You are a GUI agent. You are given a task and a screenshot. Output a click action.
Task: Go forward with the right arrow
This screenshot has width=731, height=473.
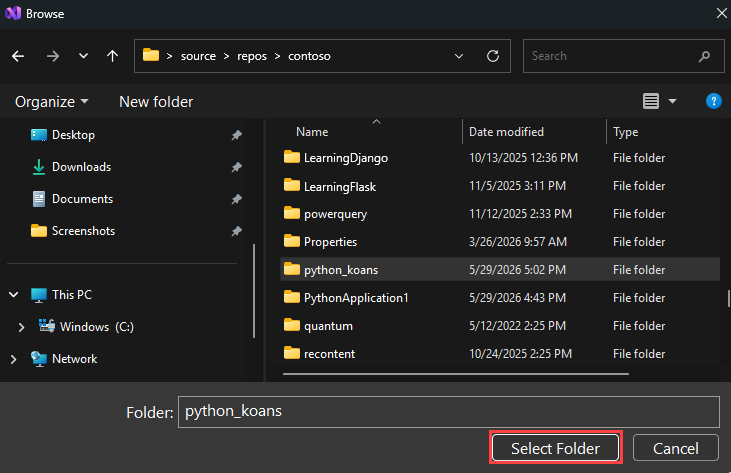pos(53,56)
